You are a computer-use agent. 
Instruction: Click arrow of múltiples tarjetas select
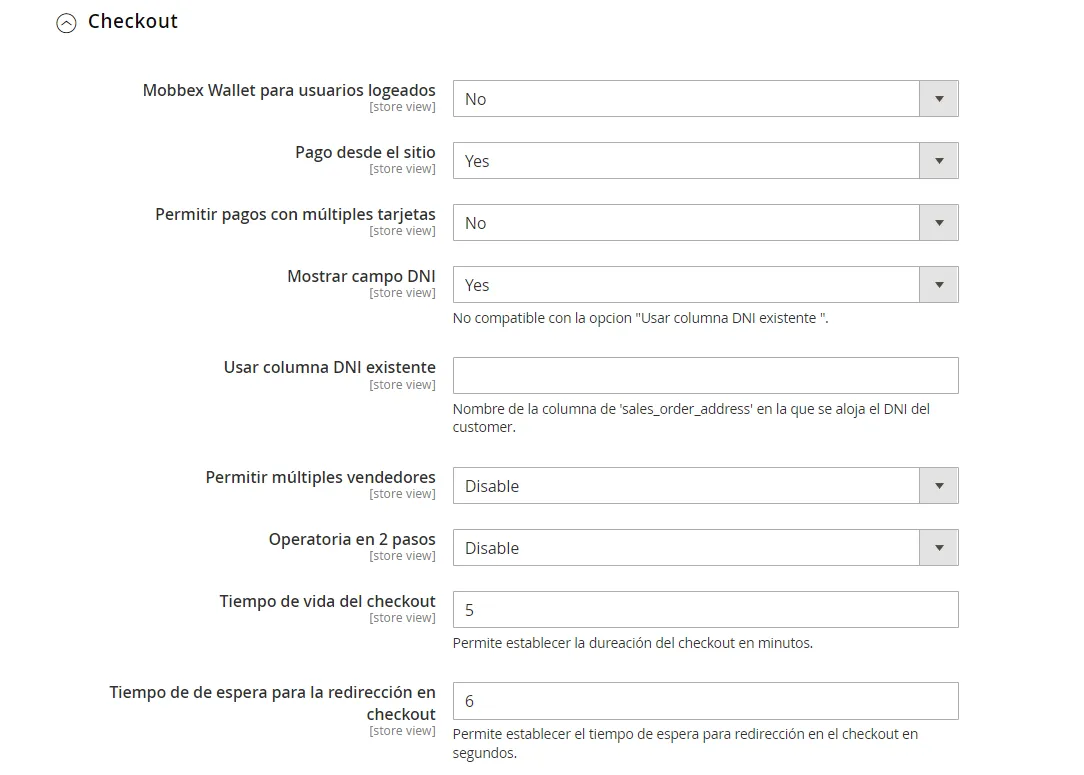[939, 223]
